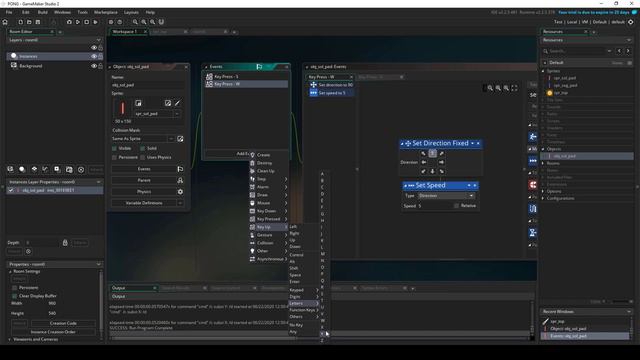Choose Space in the Key Up submenu
The image size is (640, 360).
pos(295,275)
